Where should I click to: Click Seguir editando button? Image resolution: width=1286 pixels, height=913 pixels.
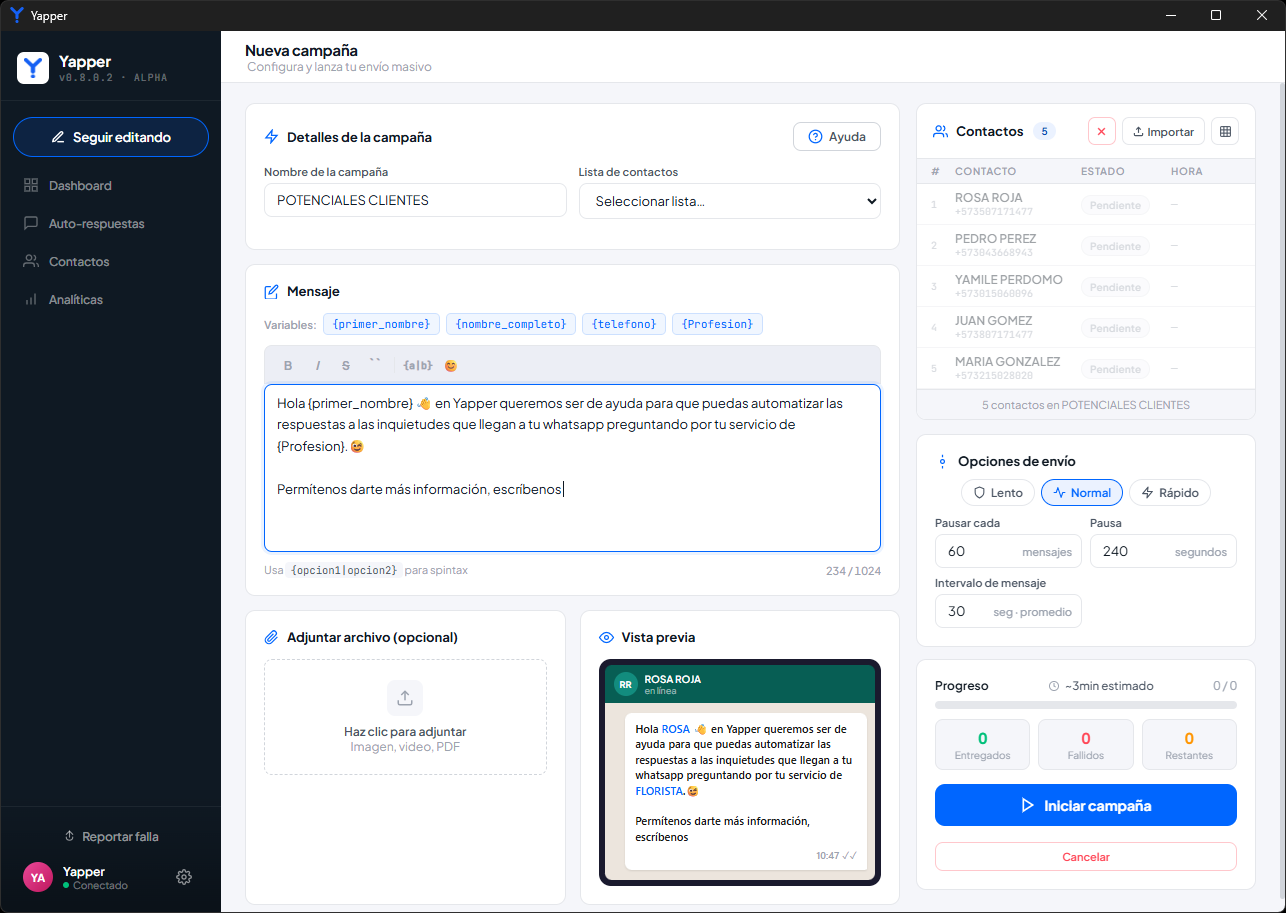(x=111, y=137)
